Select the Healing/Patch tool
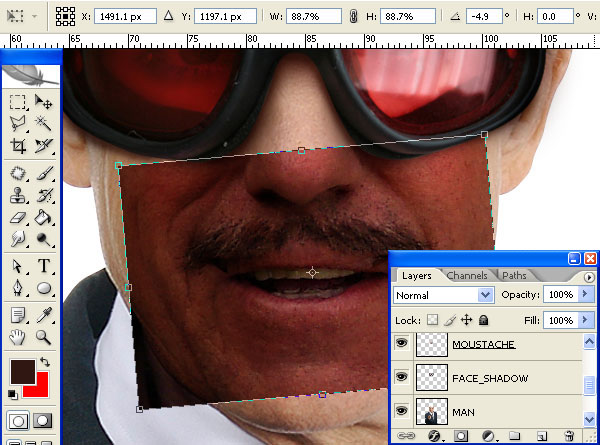Image resolution: width=600 pixels, height=445 pixels. pos(18,174)
